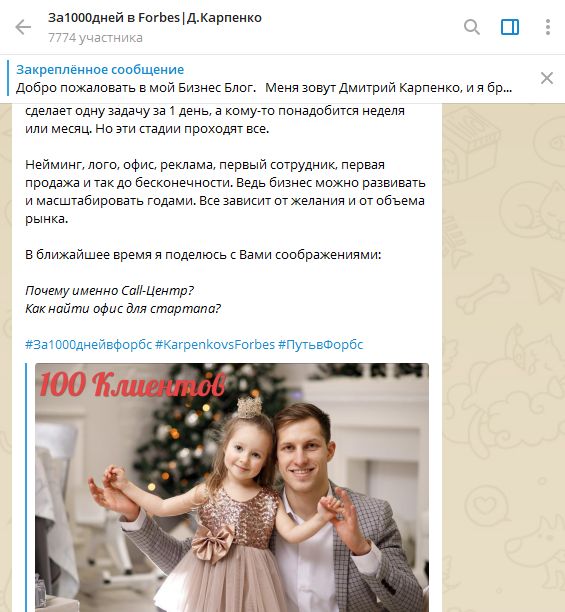Open hashtag #KarpenkovsForbes
This screenshot has height=612, width=565.
(x=215, y=345)
